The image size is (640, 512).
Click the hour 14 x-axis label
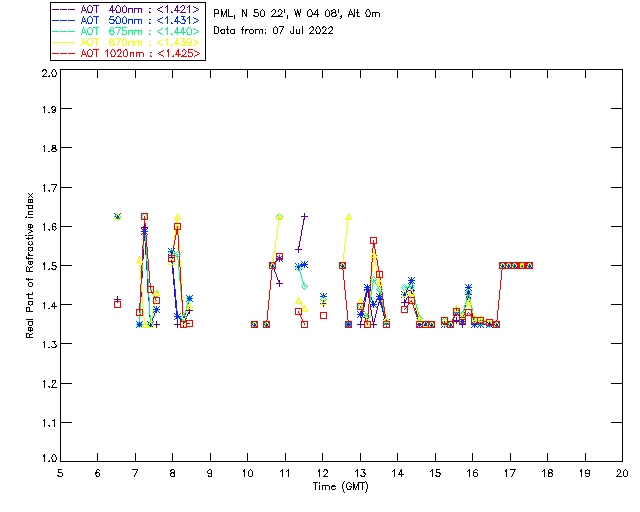click(x=398, y=473)
